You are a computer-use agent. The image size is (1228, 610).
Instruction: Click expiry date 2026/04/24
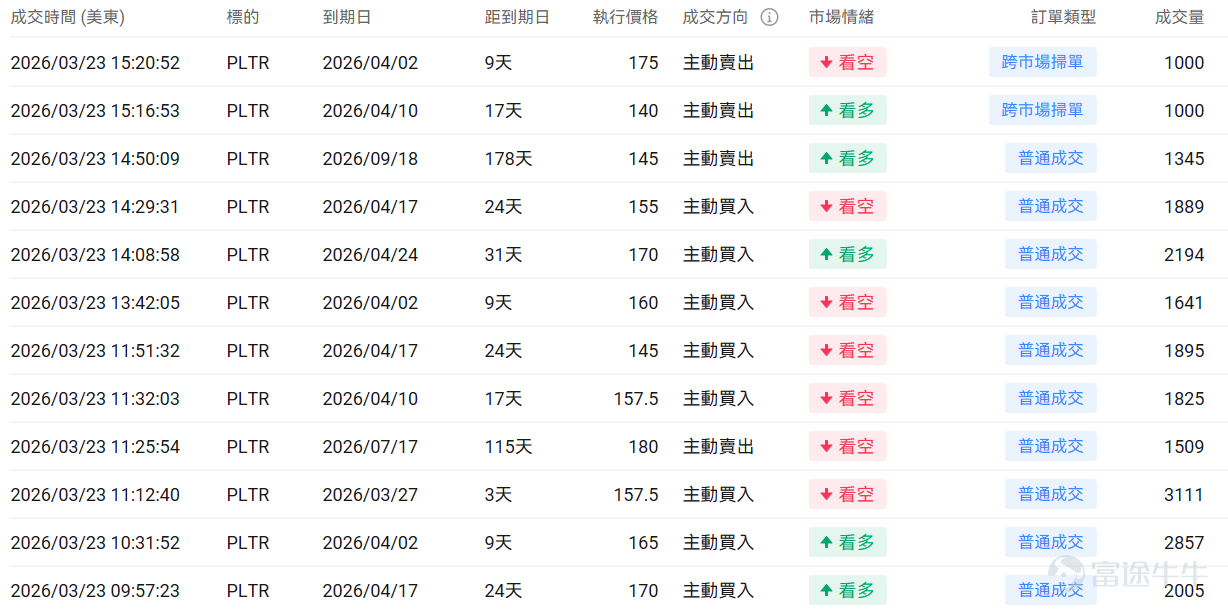pos(370,255)
